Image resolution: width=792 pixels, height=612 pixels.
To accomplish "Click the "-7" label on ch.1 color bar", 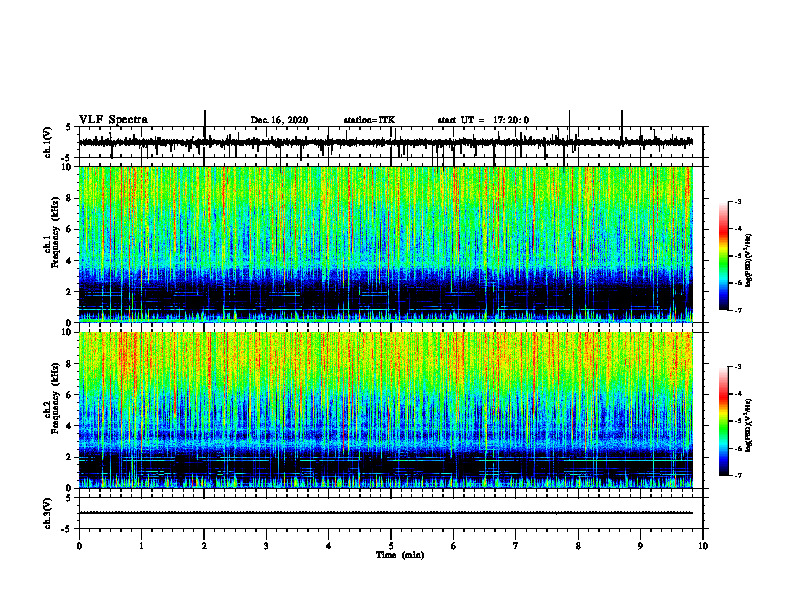I will coord(737,310).
